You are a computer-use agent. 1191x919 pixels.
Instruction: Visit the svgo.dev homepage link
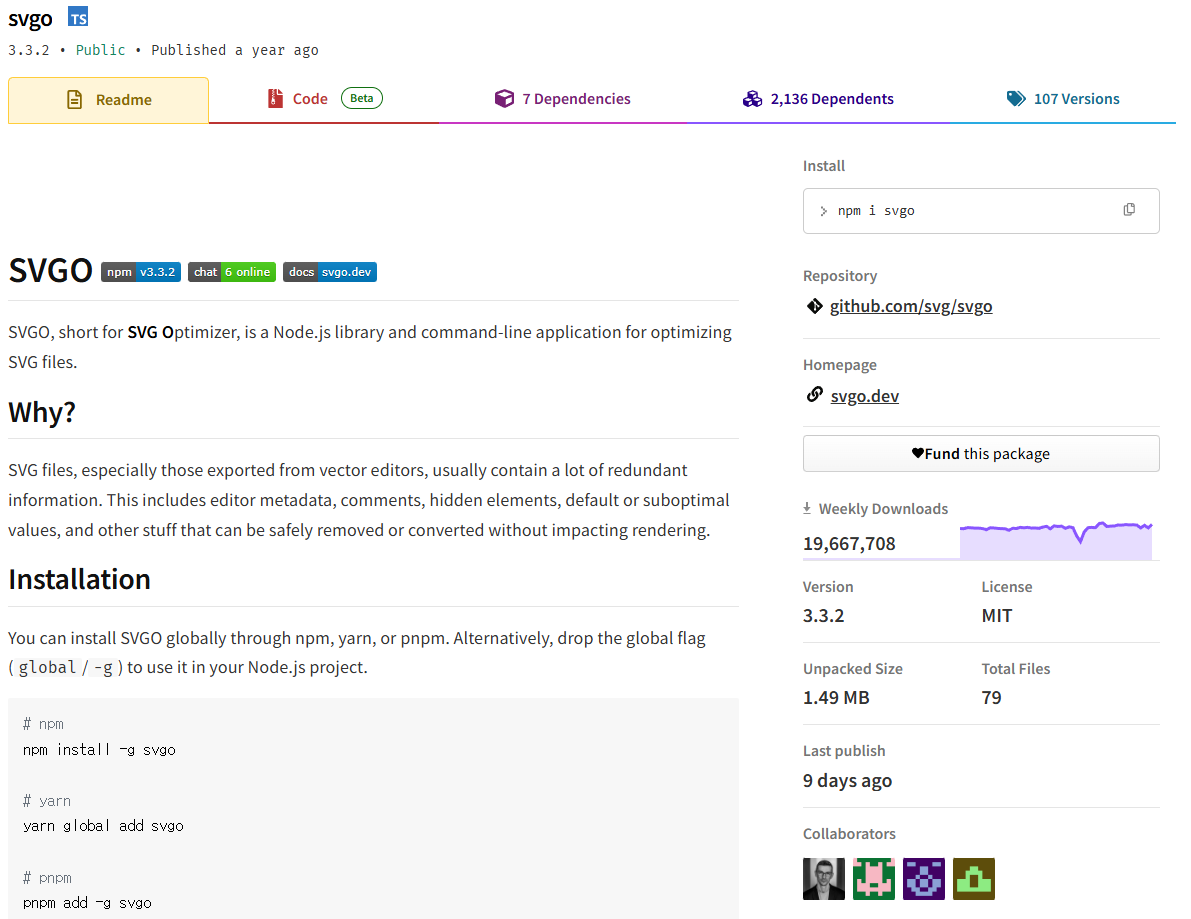[x=864, y=396]
